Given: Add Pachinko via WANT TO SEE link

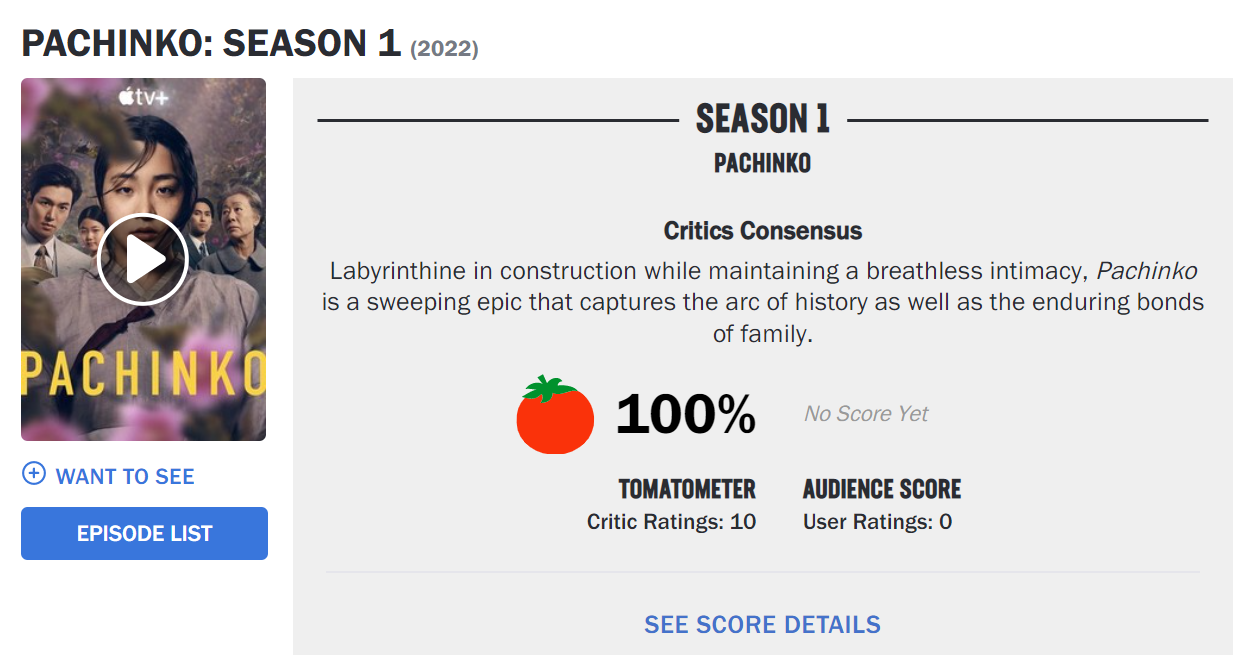Looking at the screenshot, I should pyautogui.click(x=125, y=476).
